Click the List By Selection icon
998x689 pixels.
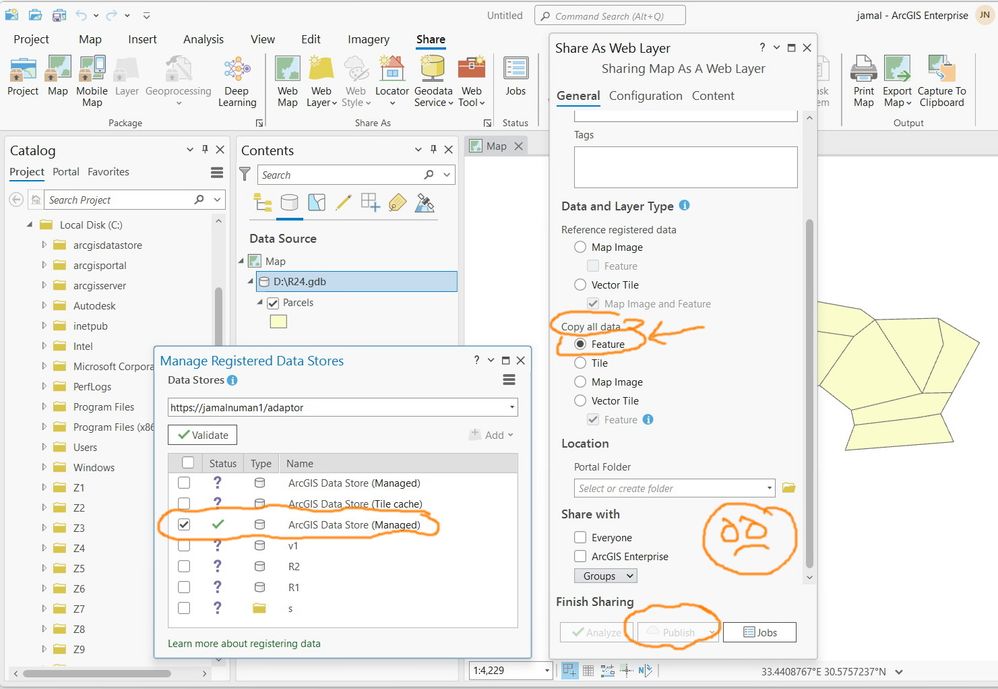click(316, 203)
